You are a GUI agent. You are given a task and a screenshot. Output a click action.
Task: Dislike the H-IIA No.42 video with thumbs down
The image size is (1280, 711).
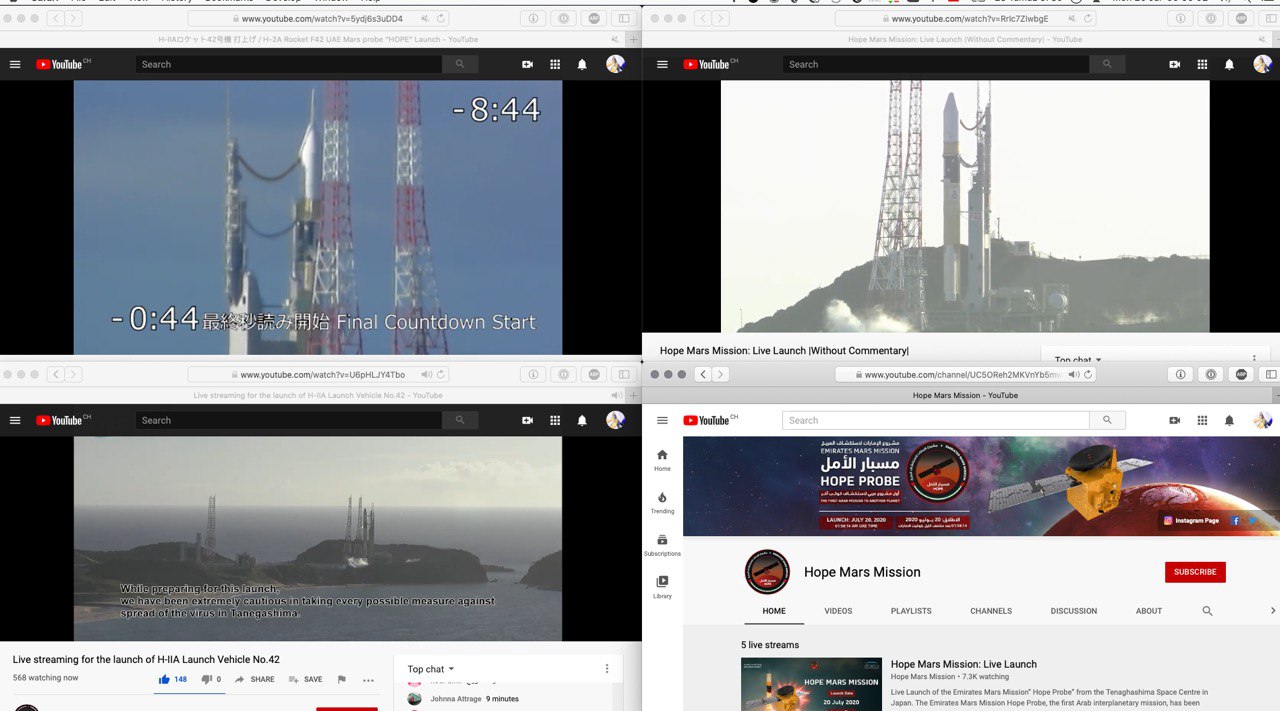(x=211, y=679)
